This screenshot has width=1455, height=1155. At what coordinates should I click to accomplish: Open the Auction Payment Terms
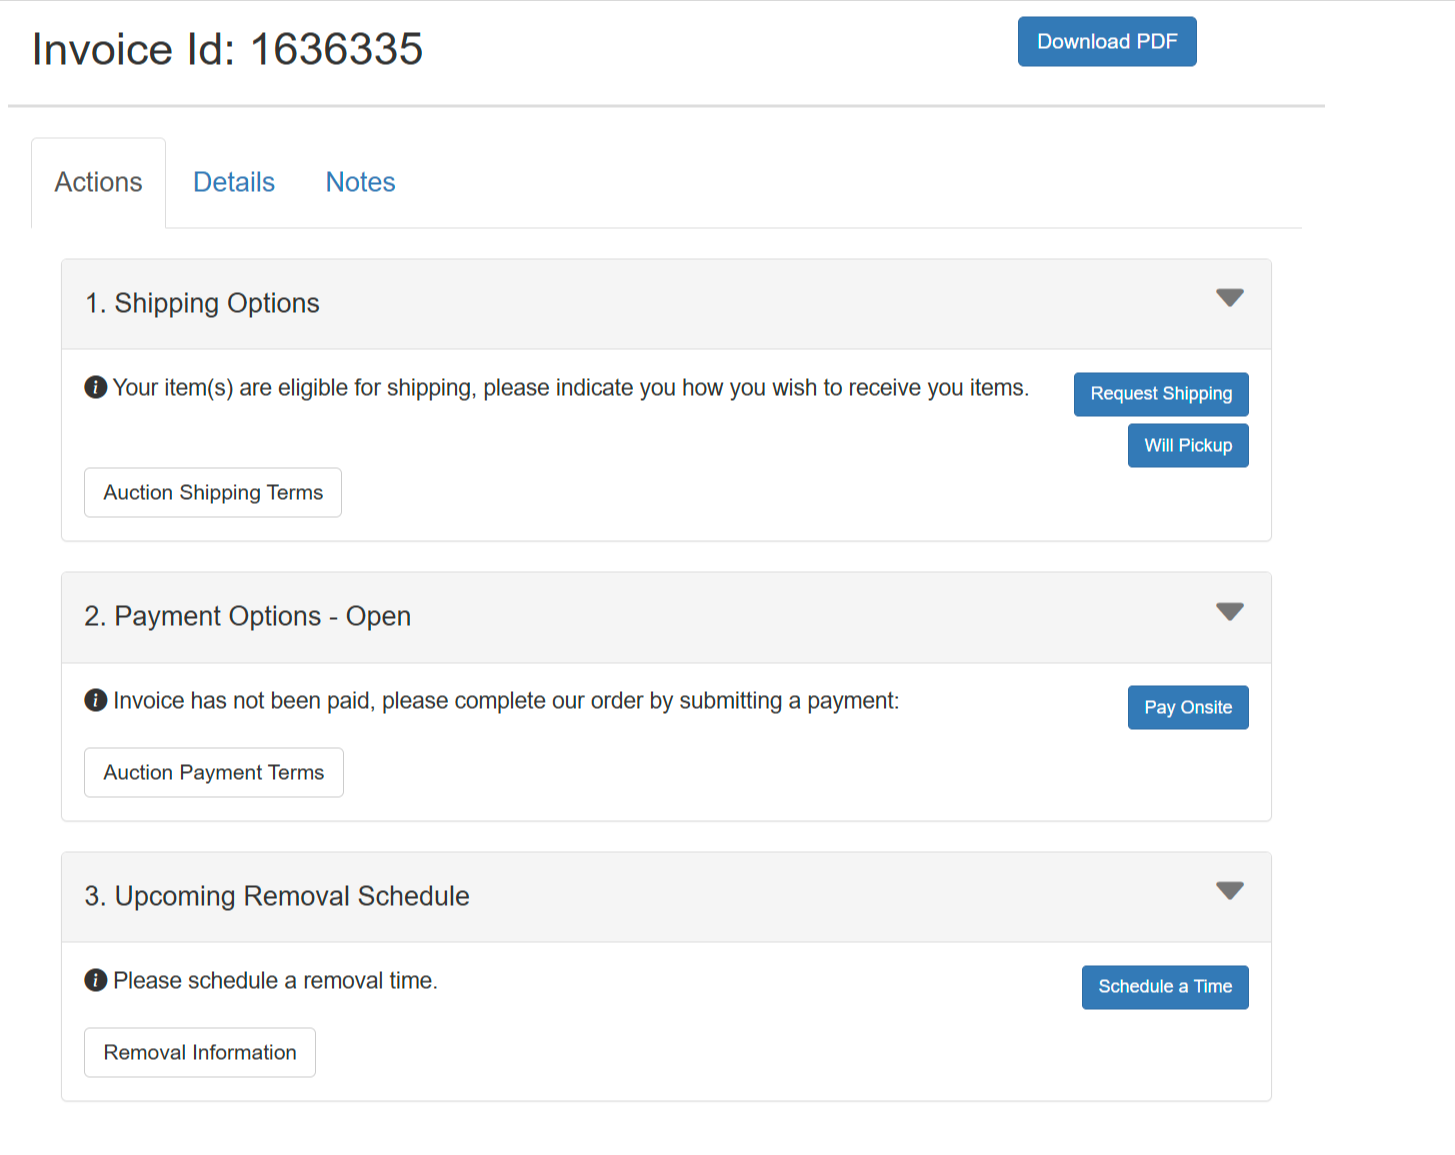point(213,772)
